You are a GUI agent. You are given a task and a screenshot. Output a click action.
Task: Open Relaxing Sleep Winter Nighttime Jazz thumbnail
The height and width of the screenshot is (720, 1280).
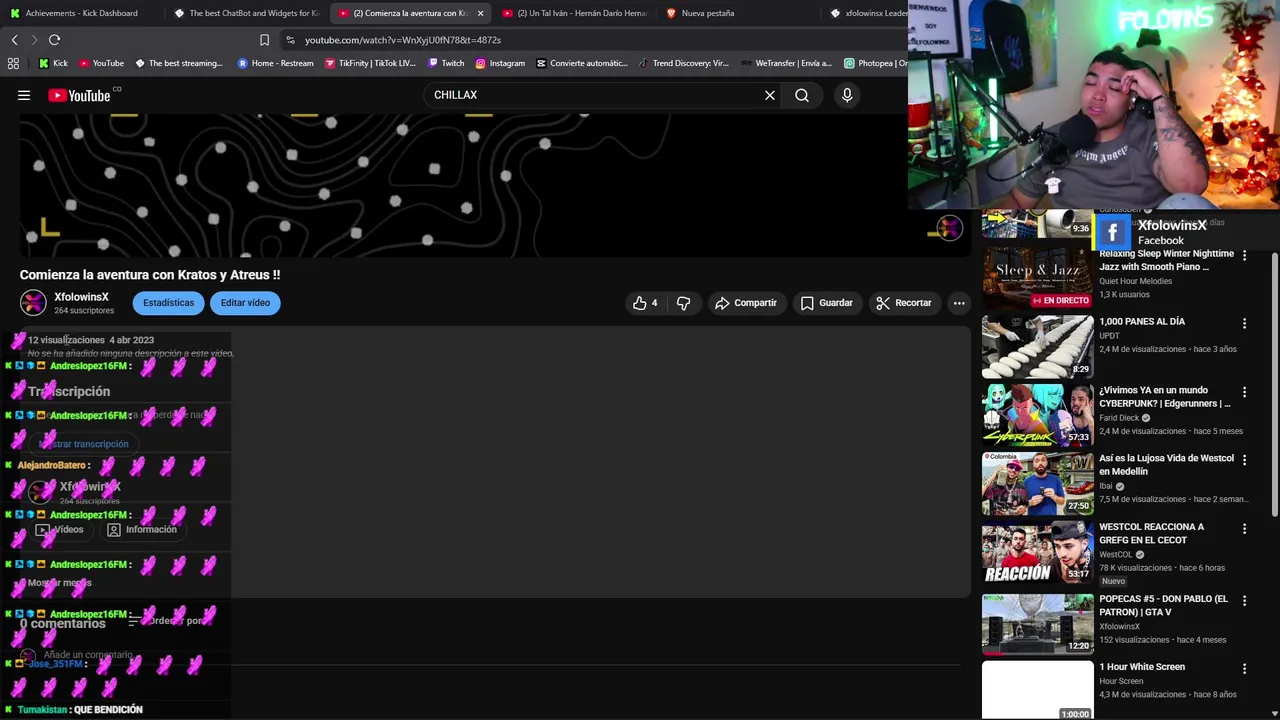coord(1037,277)
